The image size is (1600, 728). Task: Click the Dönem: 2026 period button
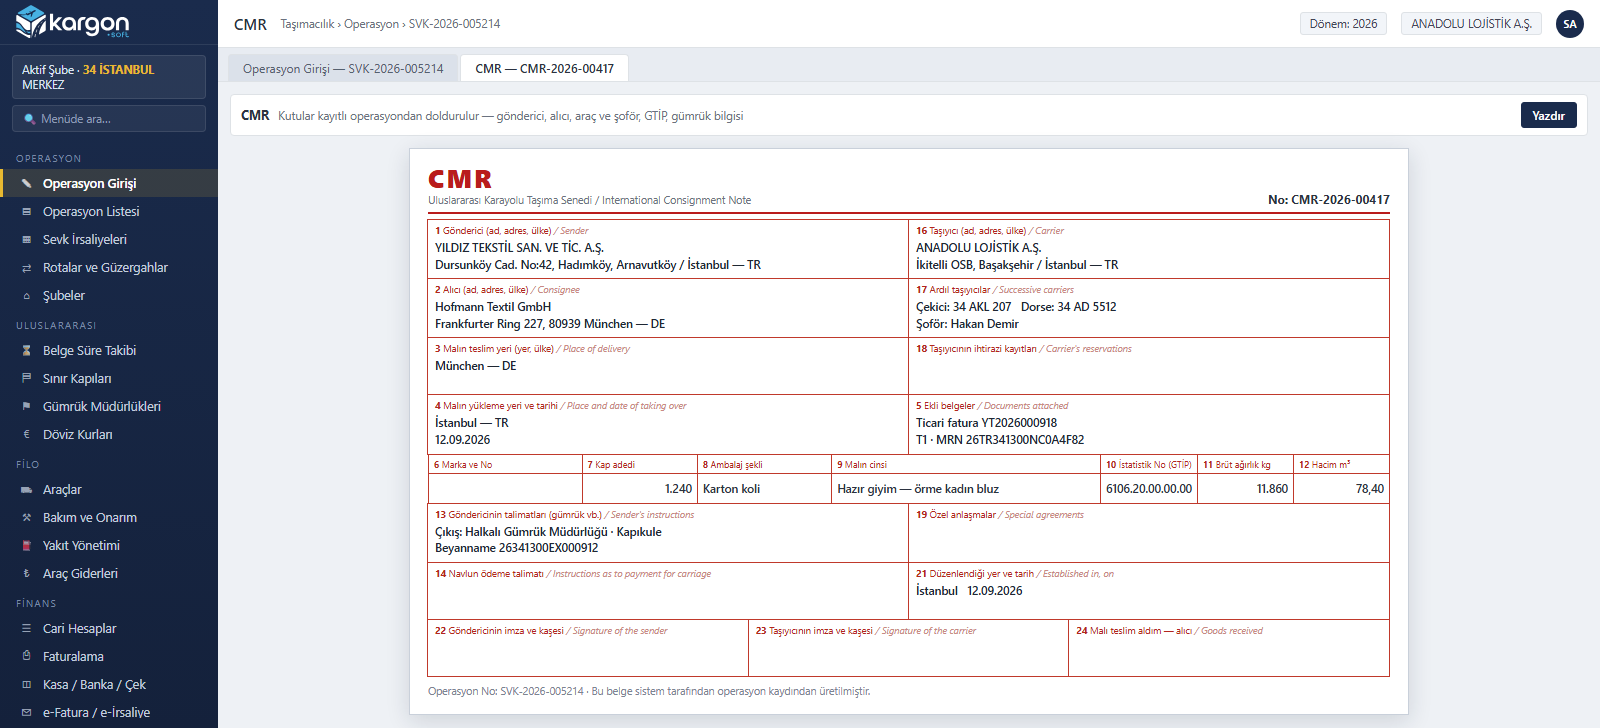pos(1343,24)
